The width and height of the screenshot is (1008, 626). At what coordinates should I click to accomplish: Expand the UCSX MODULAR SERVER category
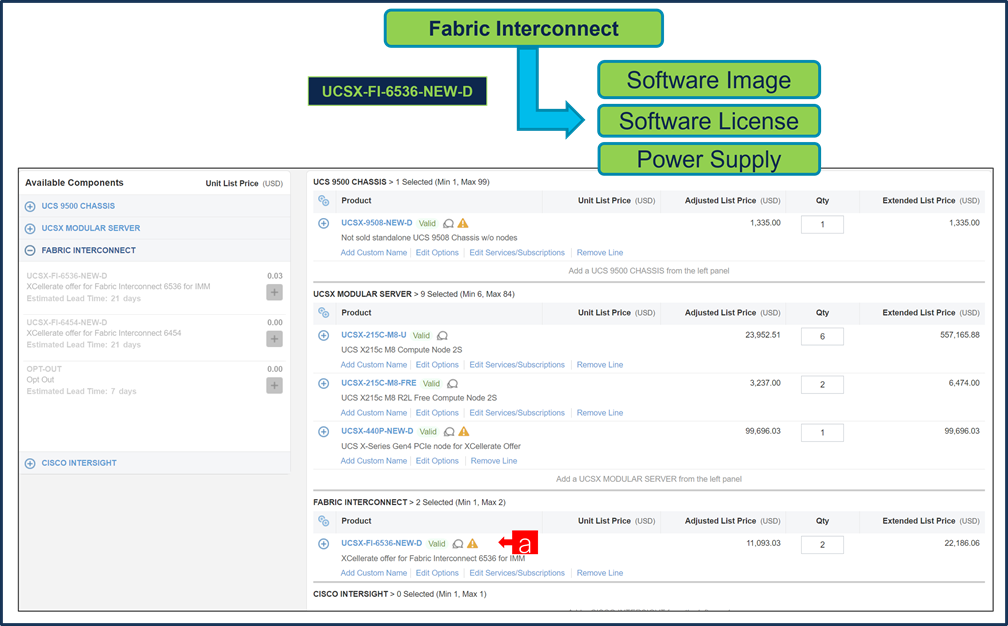30,229
